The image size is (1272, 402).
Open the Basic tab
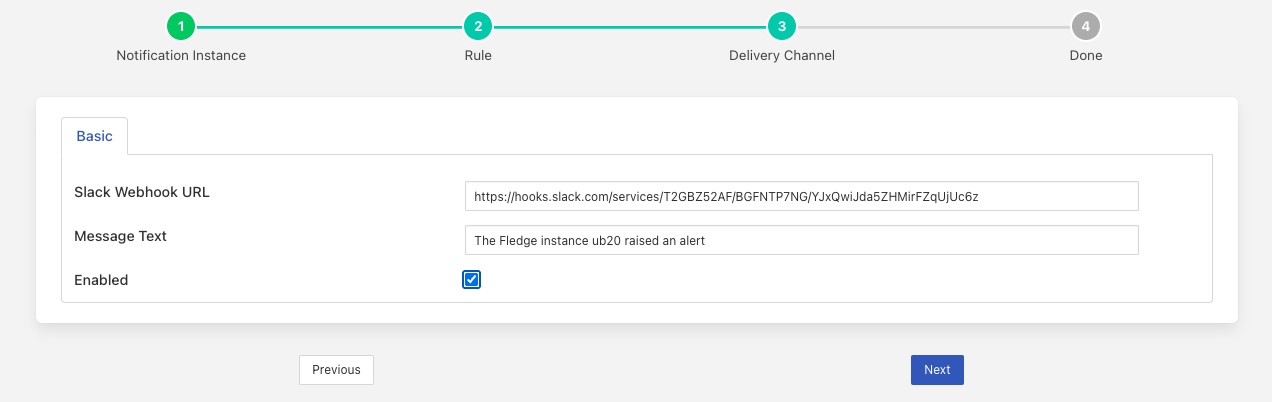pos(95,136)
